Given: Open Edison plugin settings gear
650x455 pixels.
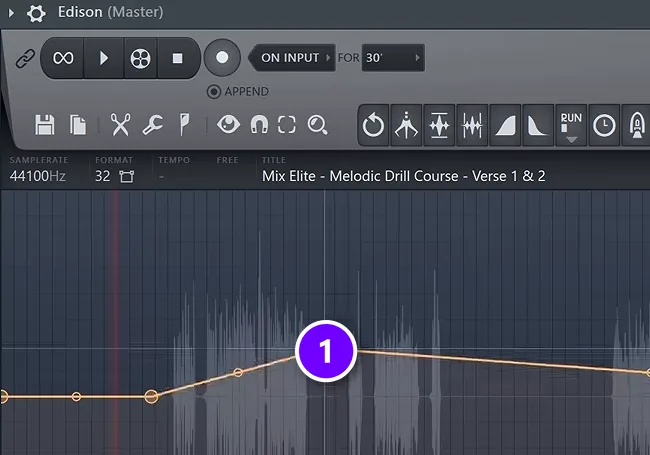Looking at the screenshot, I should [36, 13].
